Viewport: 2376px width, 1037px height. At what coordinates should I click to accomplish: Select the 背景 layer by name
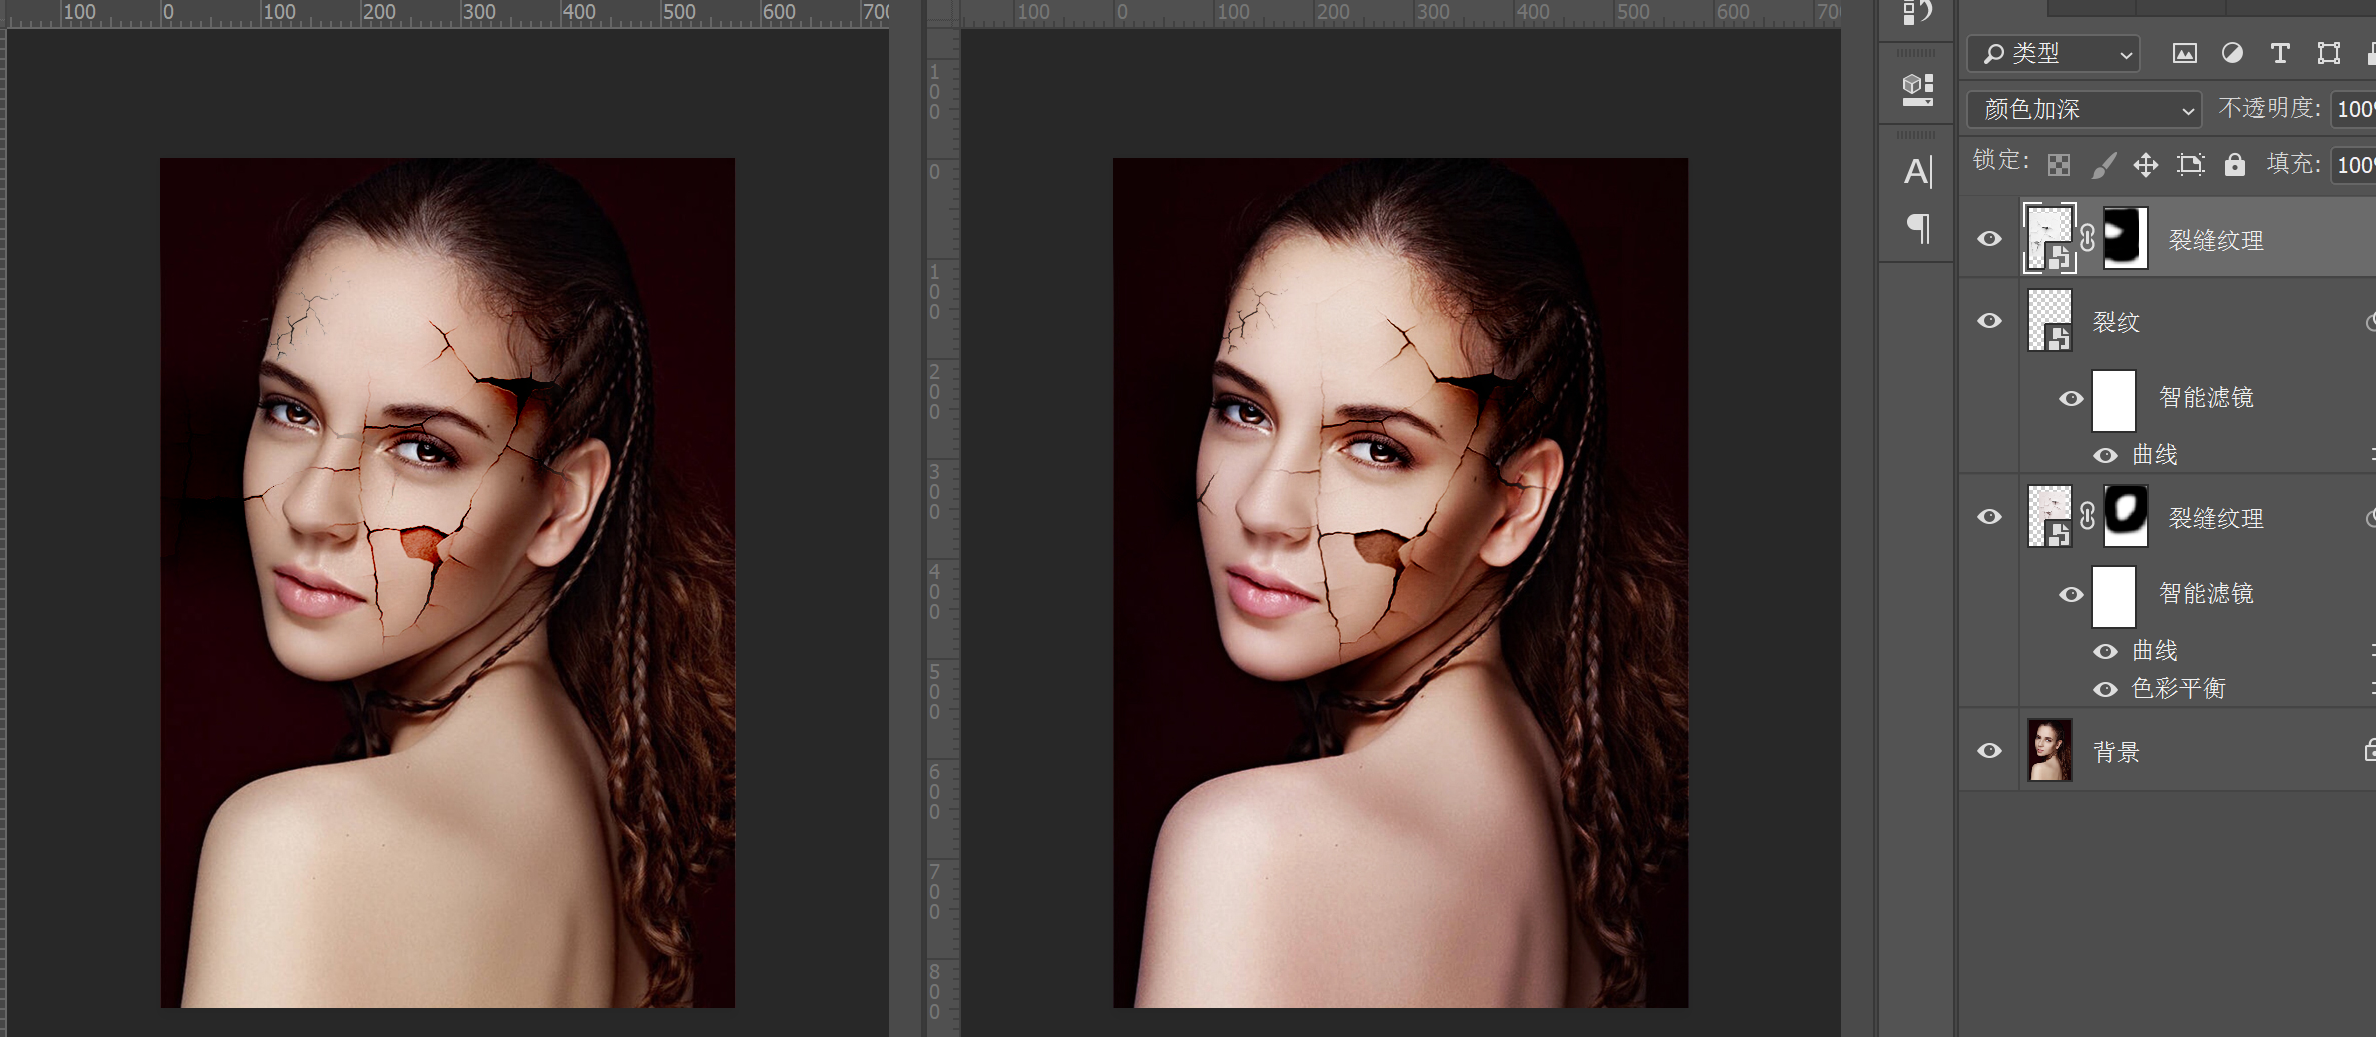point(2116,752)
